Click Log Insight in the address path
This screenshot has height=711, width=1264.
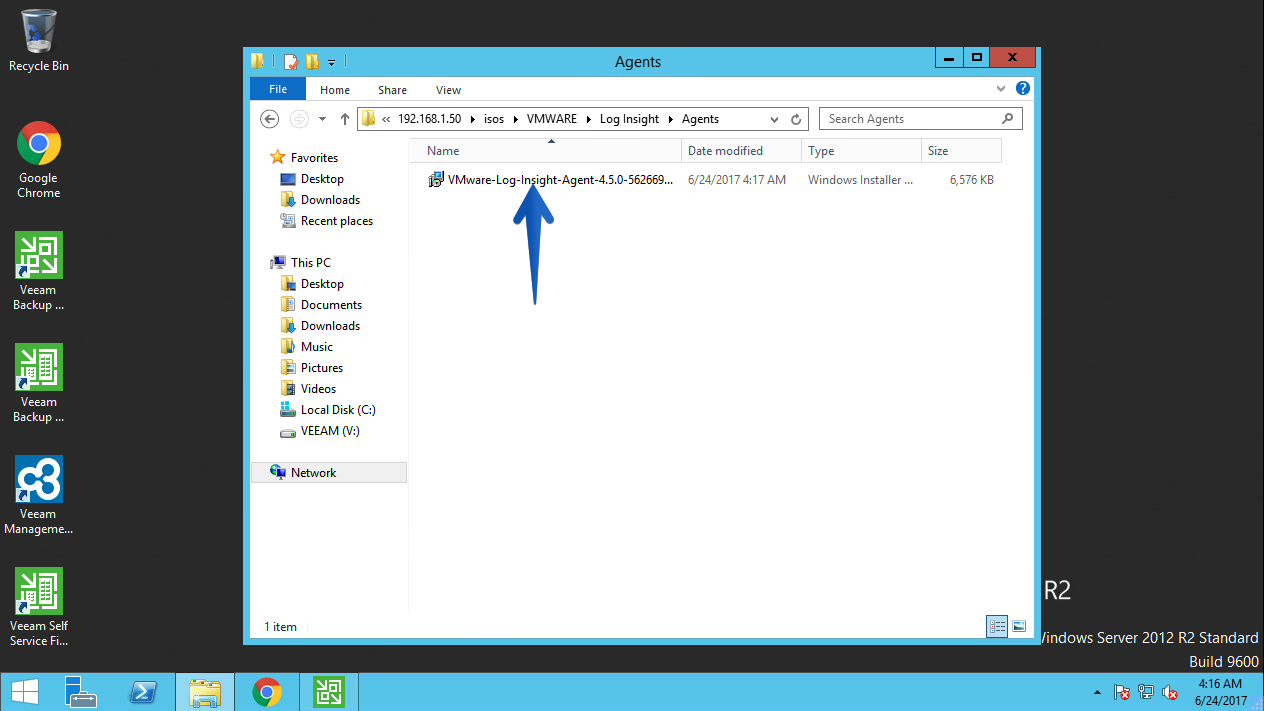click(x=629, y=119)
